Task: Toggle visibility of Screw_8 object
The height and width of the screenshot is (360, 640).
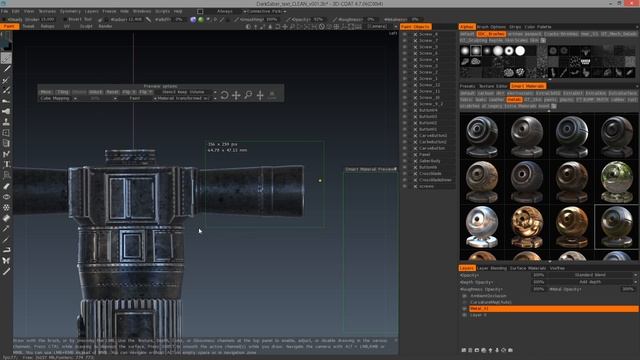Action: coord(405,34)
